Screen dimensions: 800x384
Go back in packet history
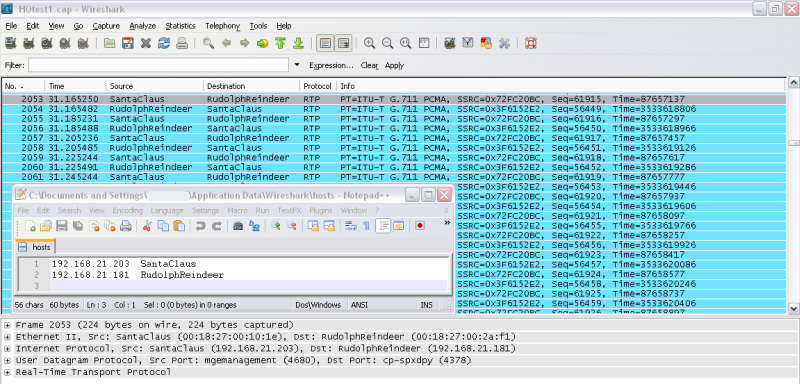227,43
